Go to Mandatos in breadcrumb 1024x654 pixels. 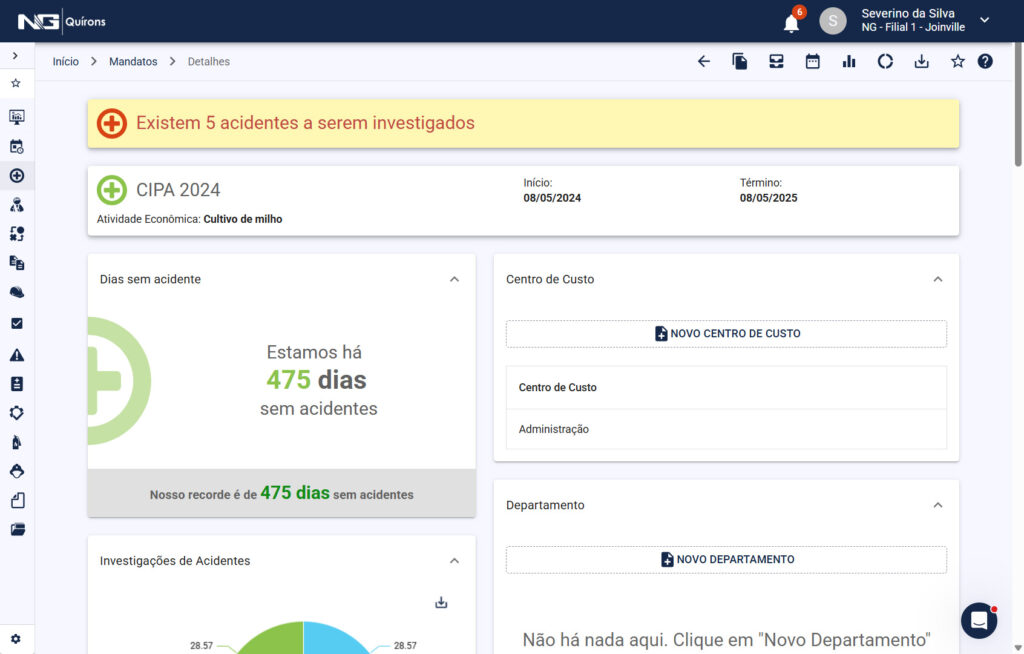(x=133, y=61)
